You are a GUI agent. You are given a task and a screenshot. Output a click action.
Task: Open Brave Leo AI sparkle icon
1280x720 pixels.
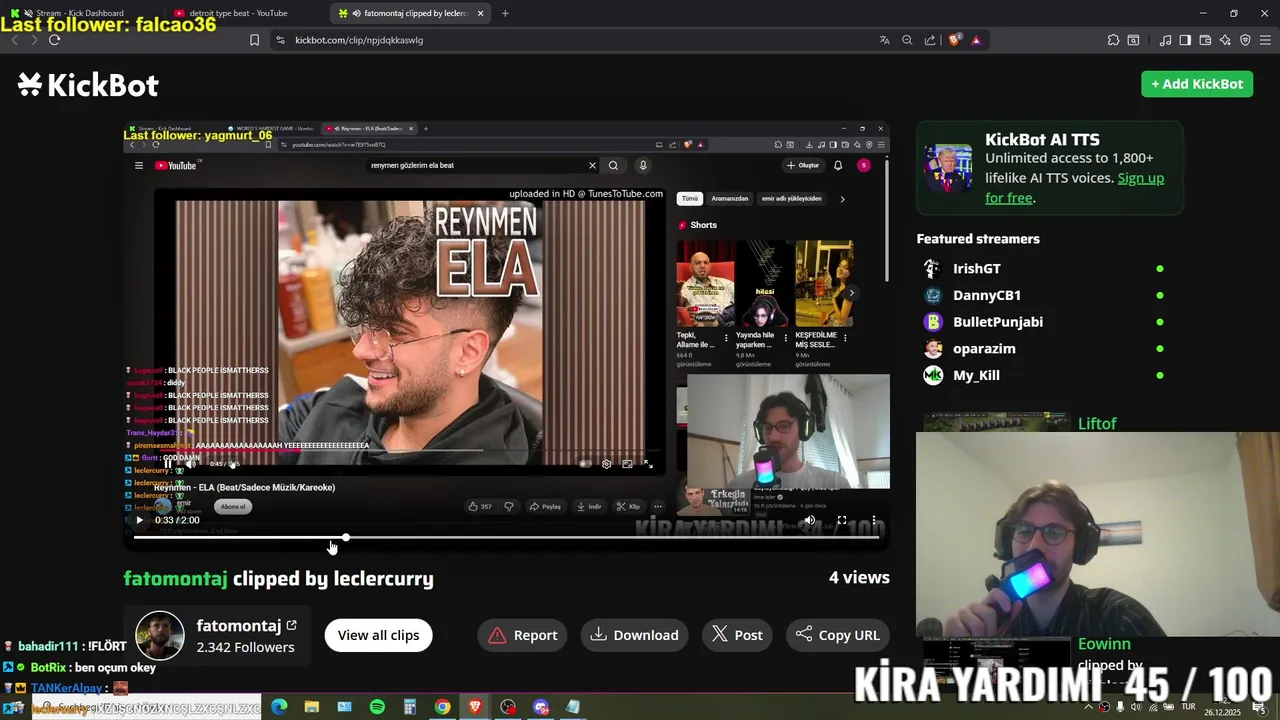pos(1225,40)
